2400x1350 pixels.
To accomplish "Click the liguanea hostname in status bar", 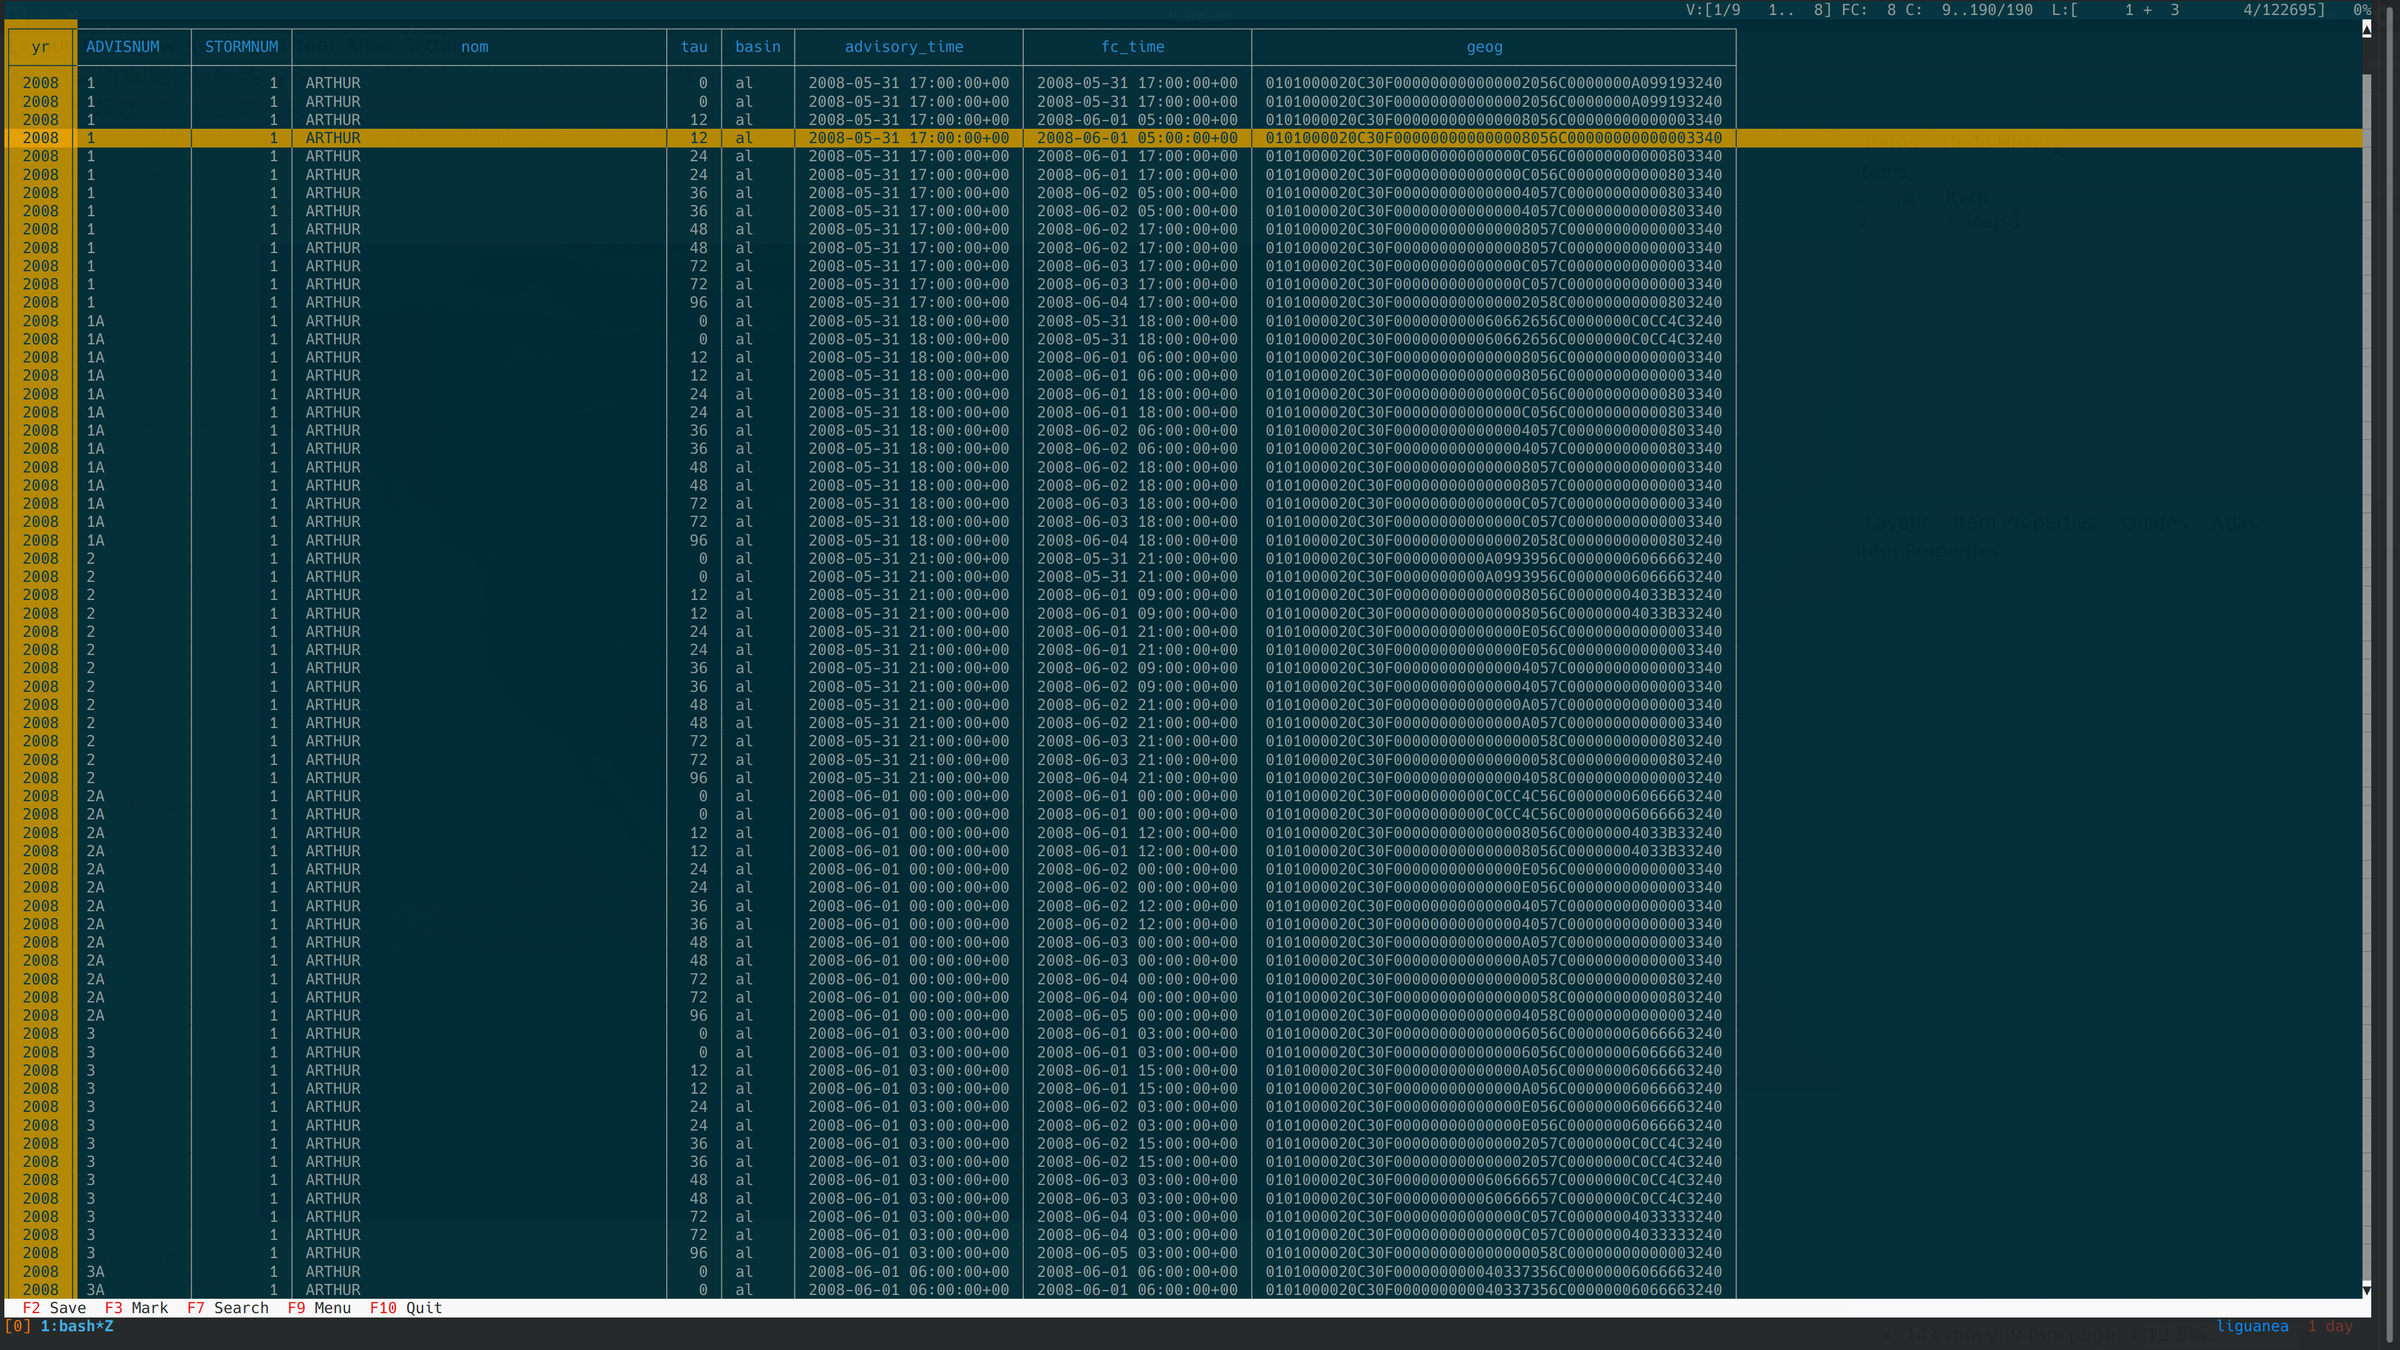I will click(2252, 1327).
